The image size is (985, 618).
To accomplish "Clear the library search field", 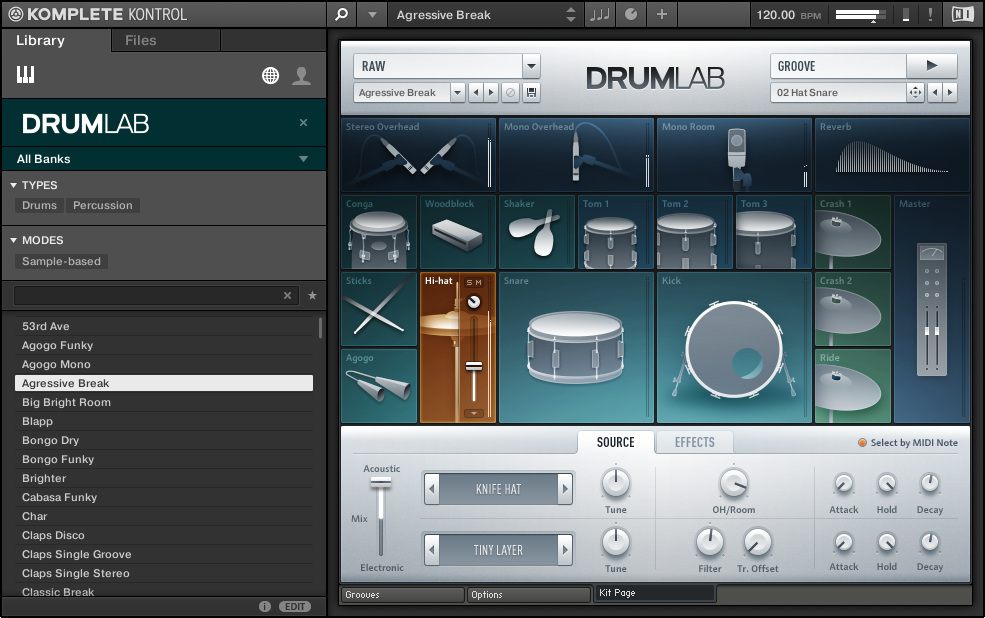I will (x=287, y=295).
